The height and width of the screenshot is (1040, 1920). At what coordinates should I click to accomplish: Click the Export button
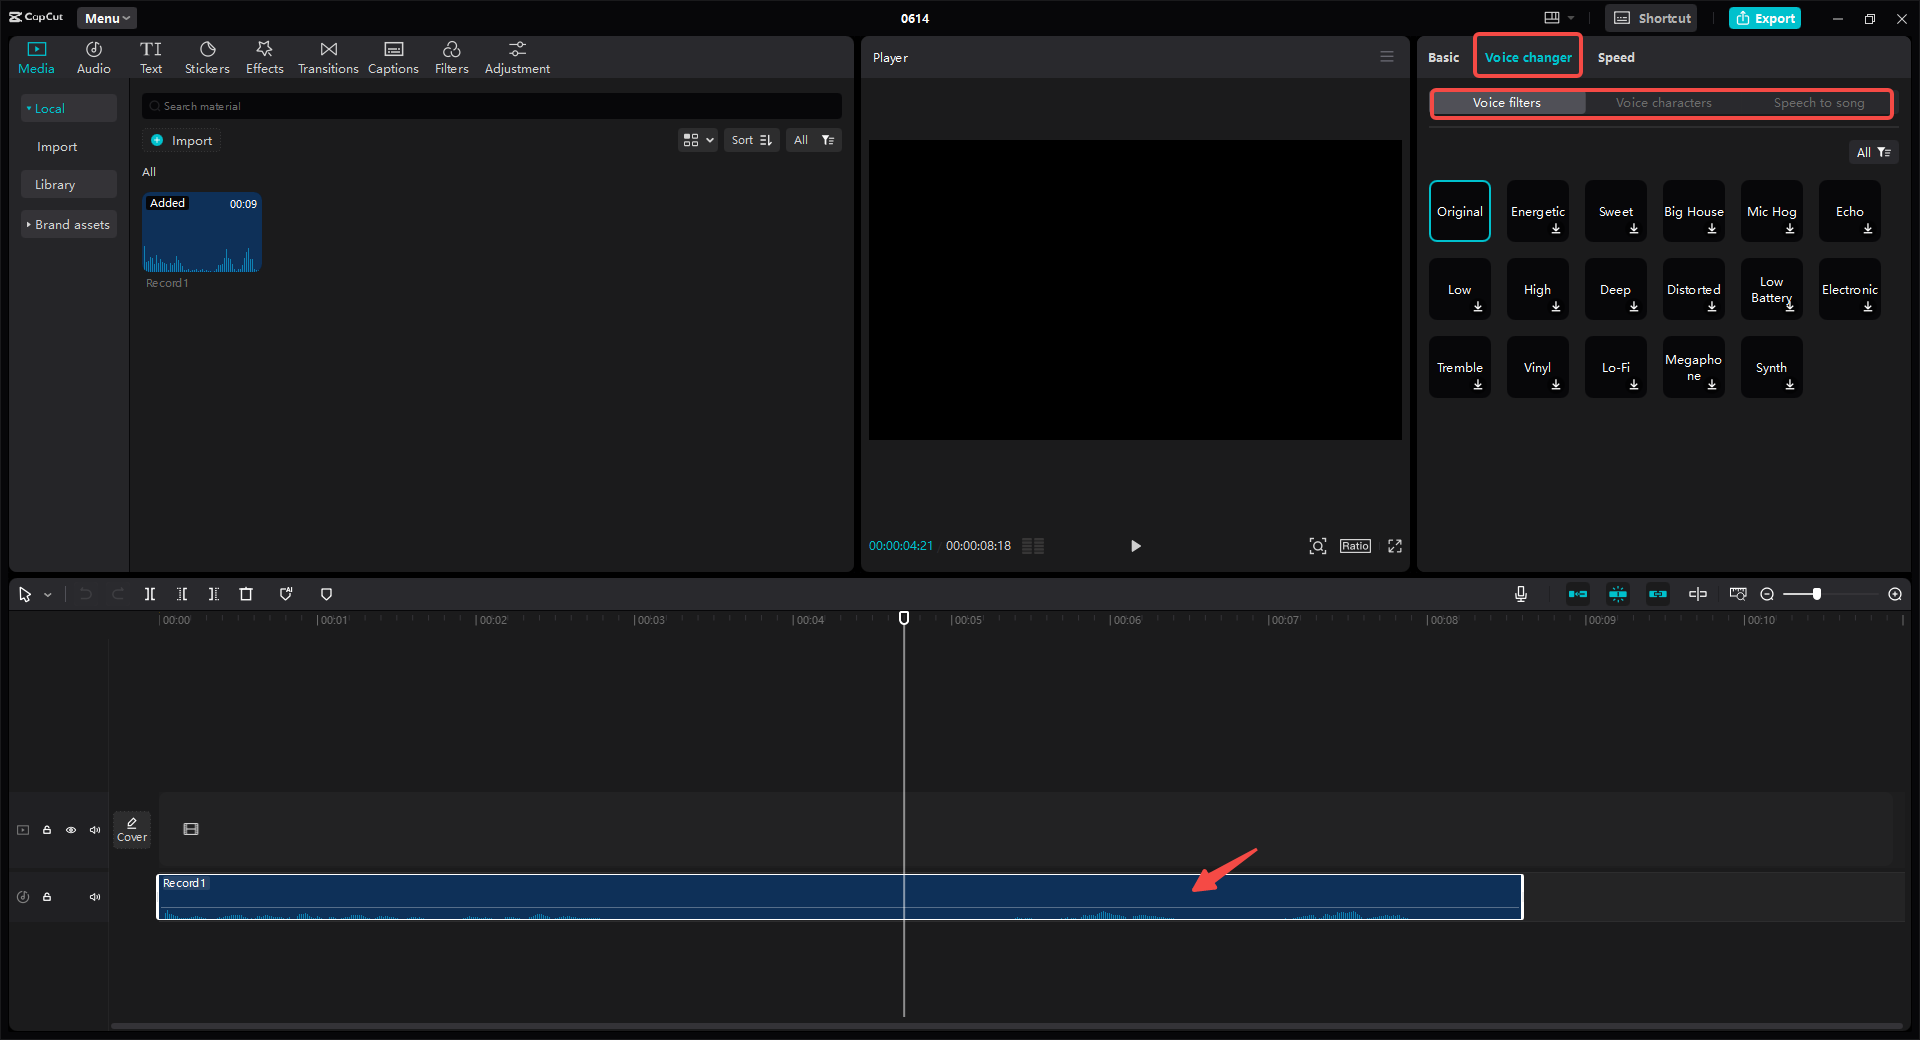(1765, 18)
